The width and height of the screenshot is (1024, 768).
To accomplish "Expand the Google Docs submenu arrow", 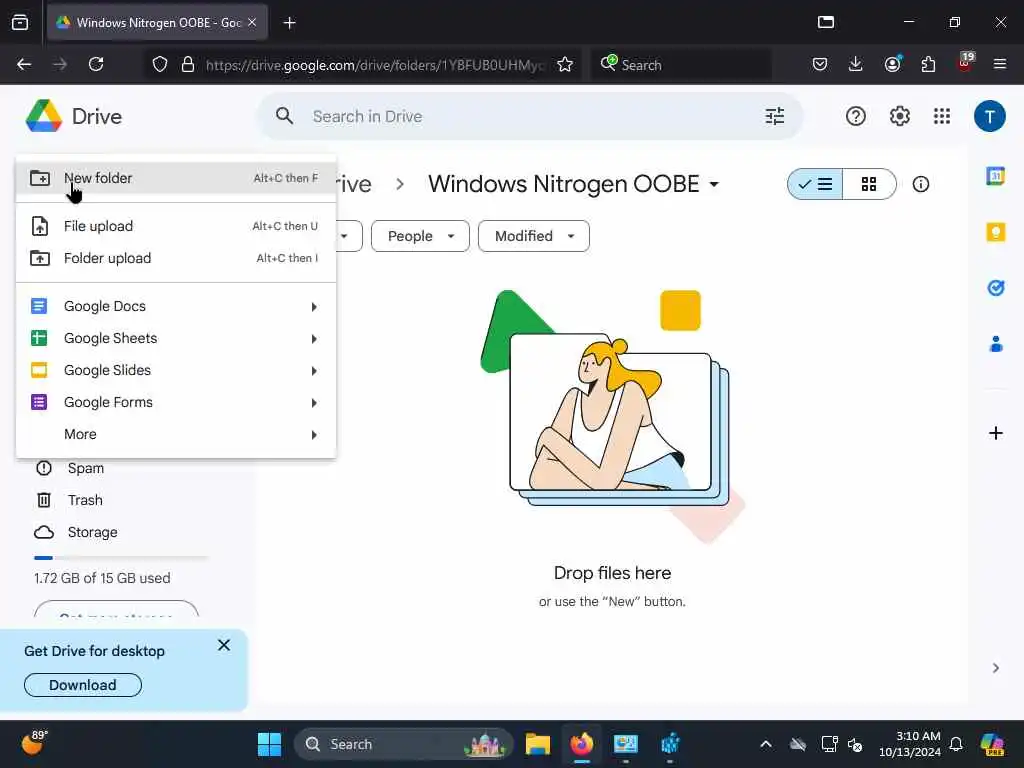I will [314, 306].
